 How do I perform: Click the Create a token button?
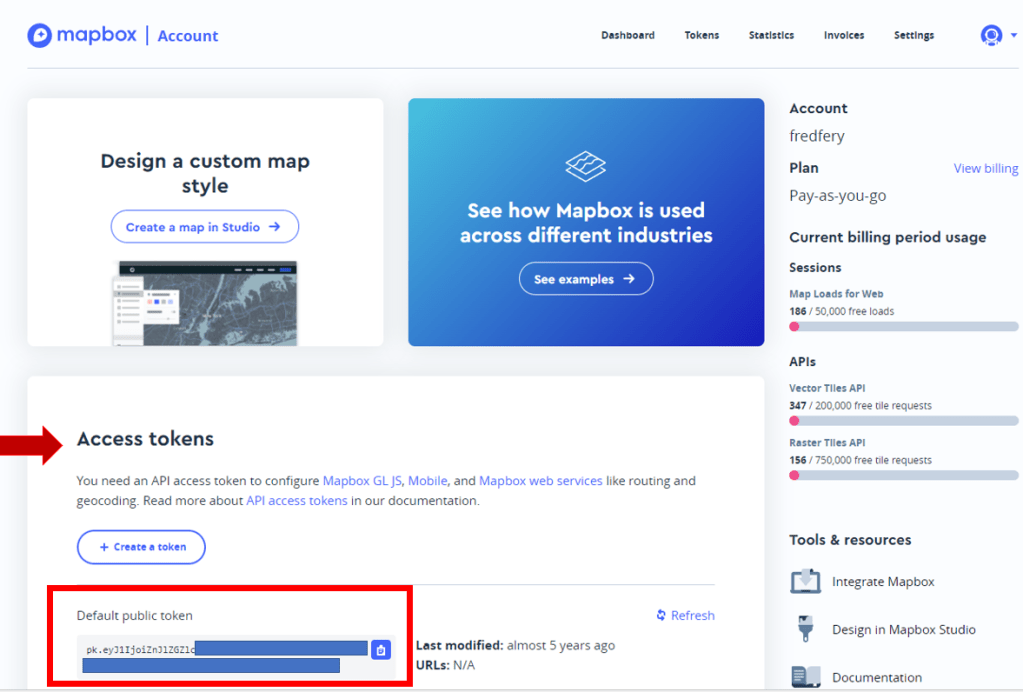click(141, 547)
